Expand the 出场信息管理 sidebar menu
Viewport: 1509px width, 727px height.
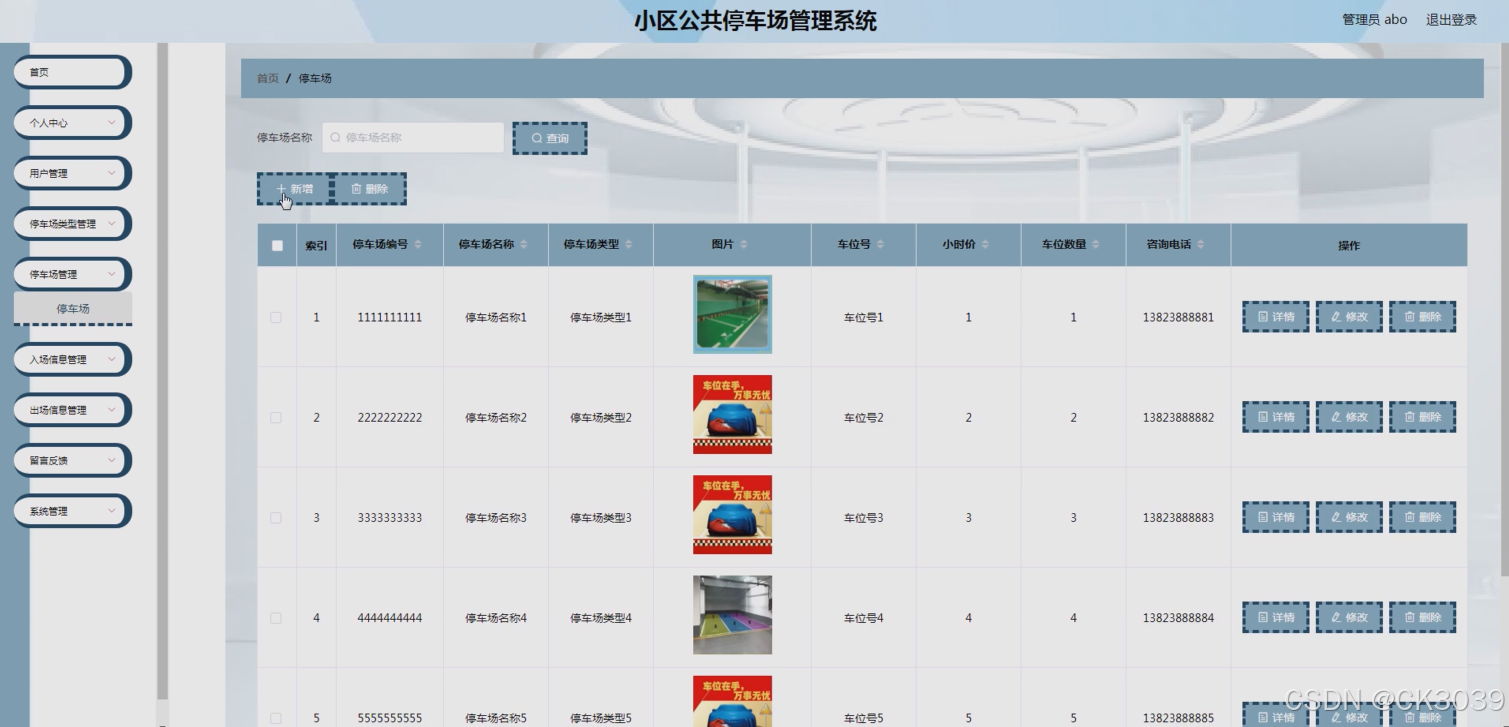pos(71,410)
